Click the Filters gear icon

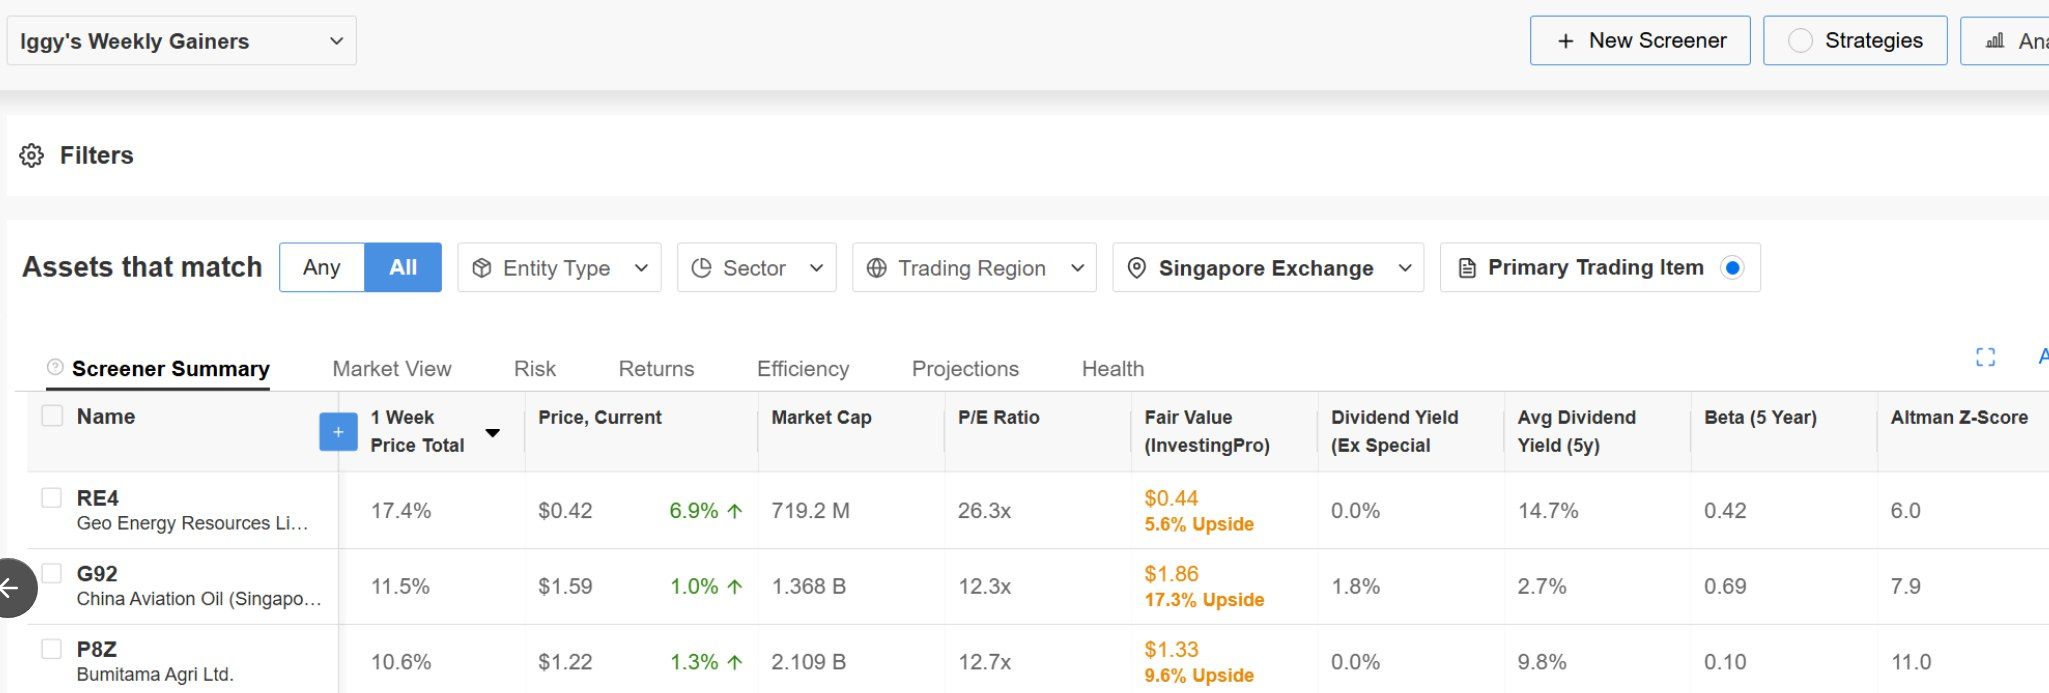coord(32,156)
